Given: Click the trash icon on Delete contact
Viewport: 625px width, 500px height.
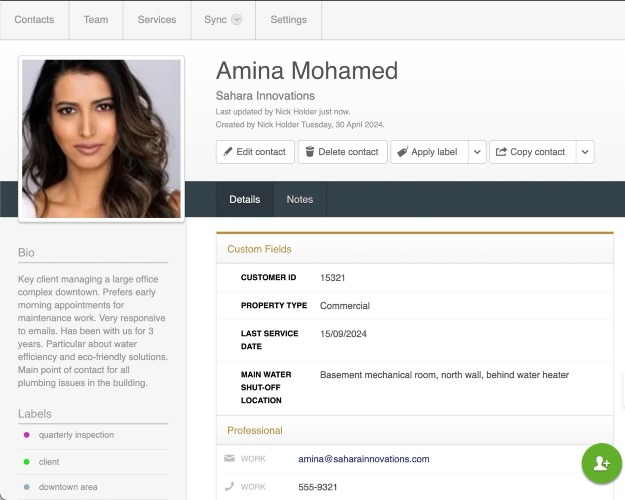Looking at the screenshot, I should pyautogui.click(x=310, y=152).
